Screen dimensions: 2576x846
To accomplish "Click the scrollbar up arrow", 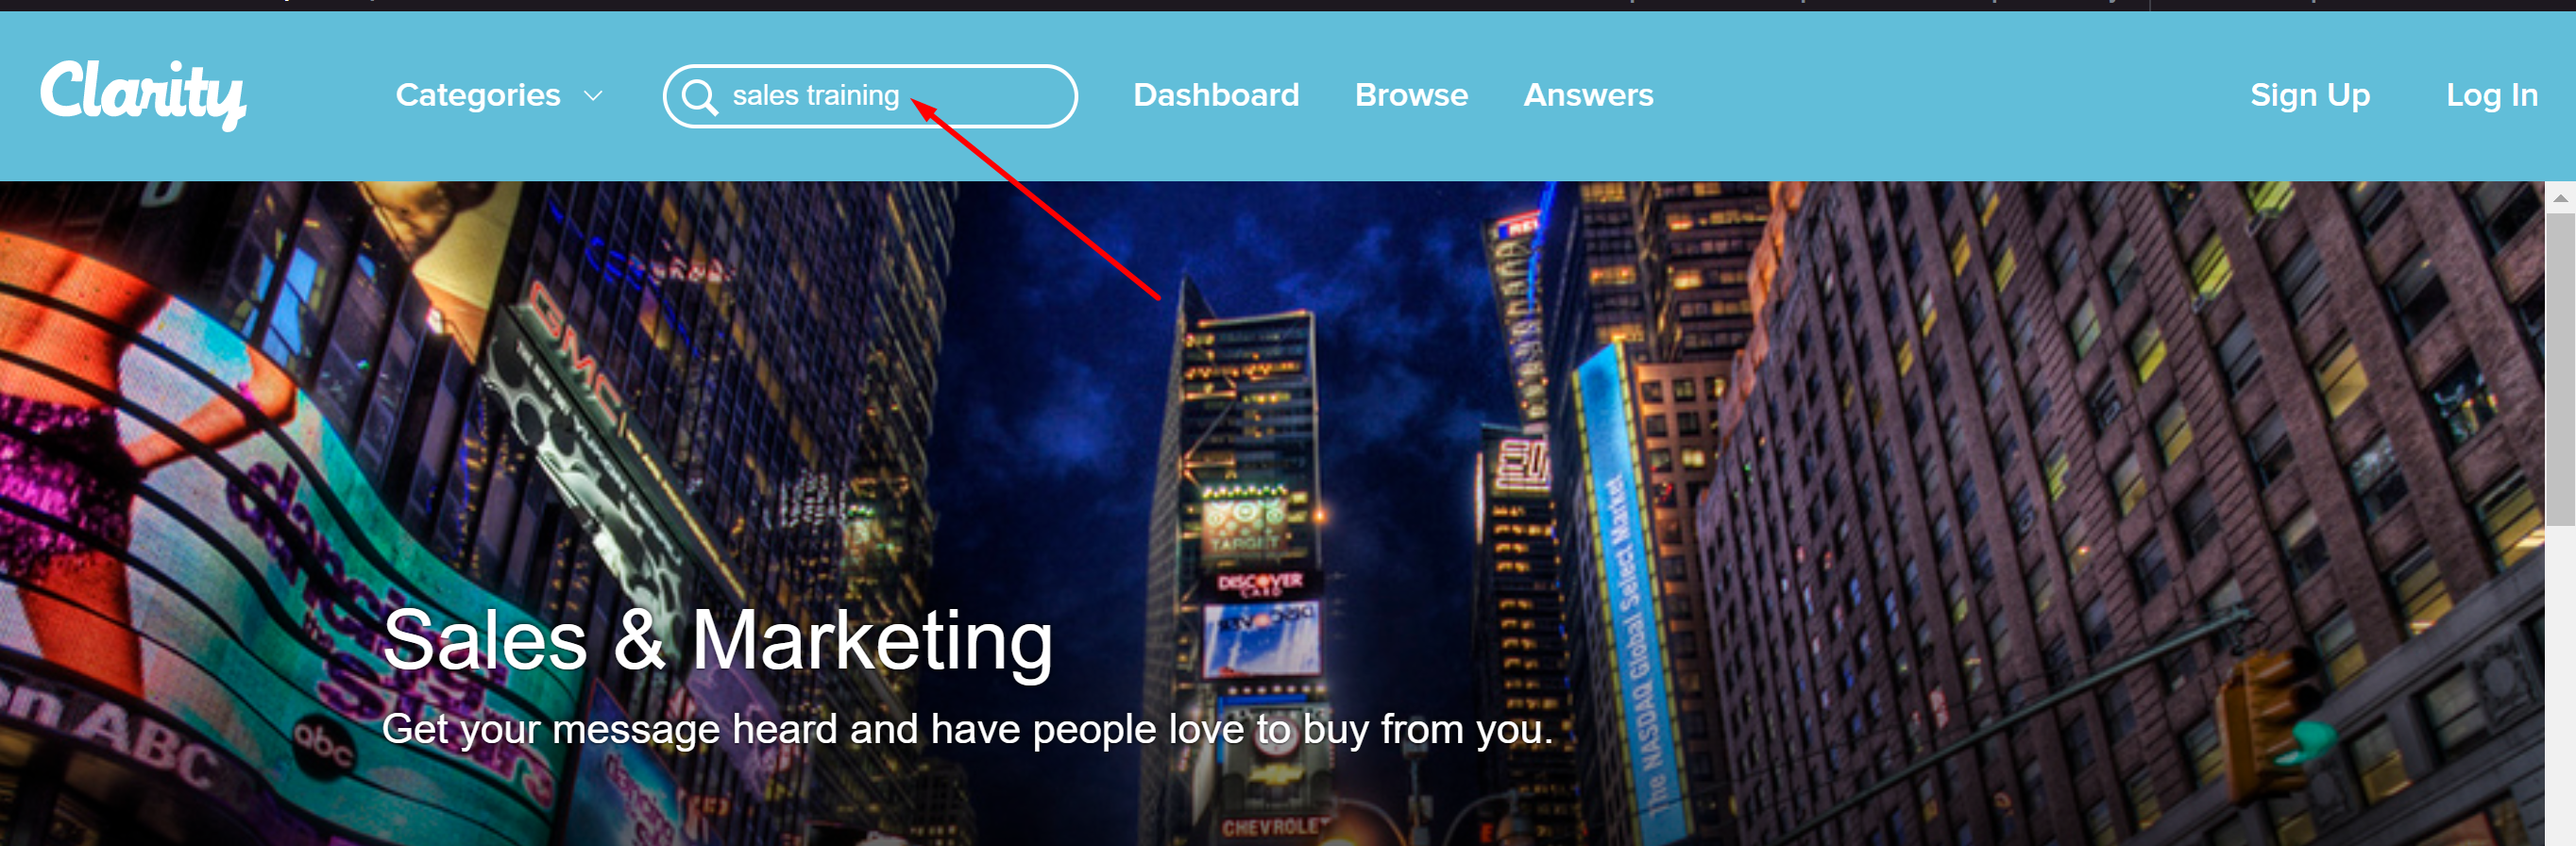I will pyautogui.click(x=2560, y=198).
